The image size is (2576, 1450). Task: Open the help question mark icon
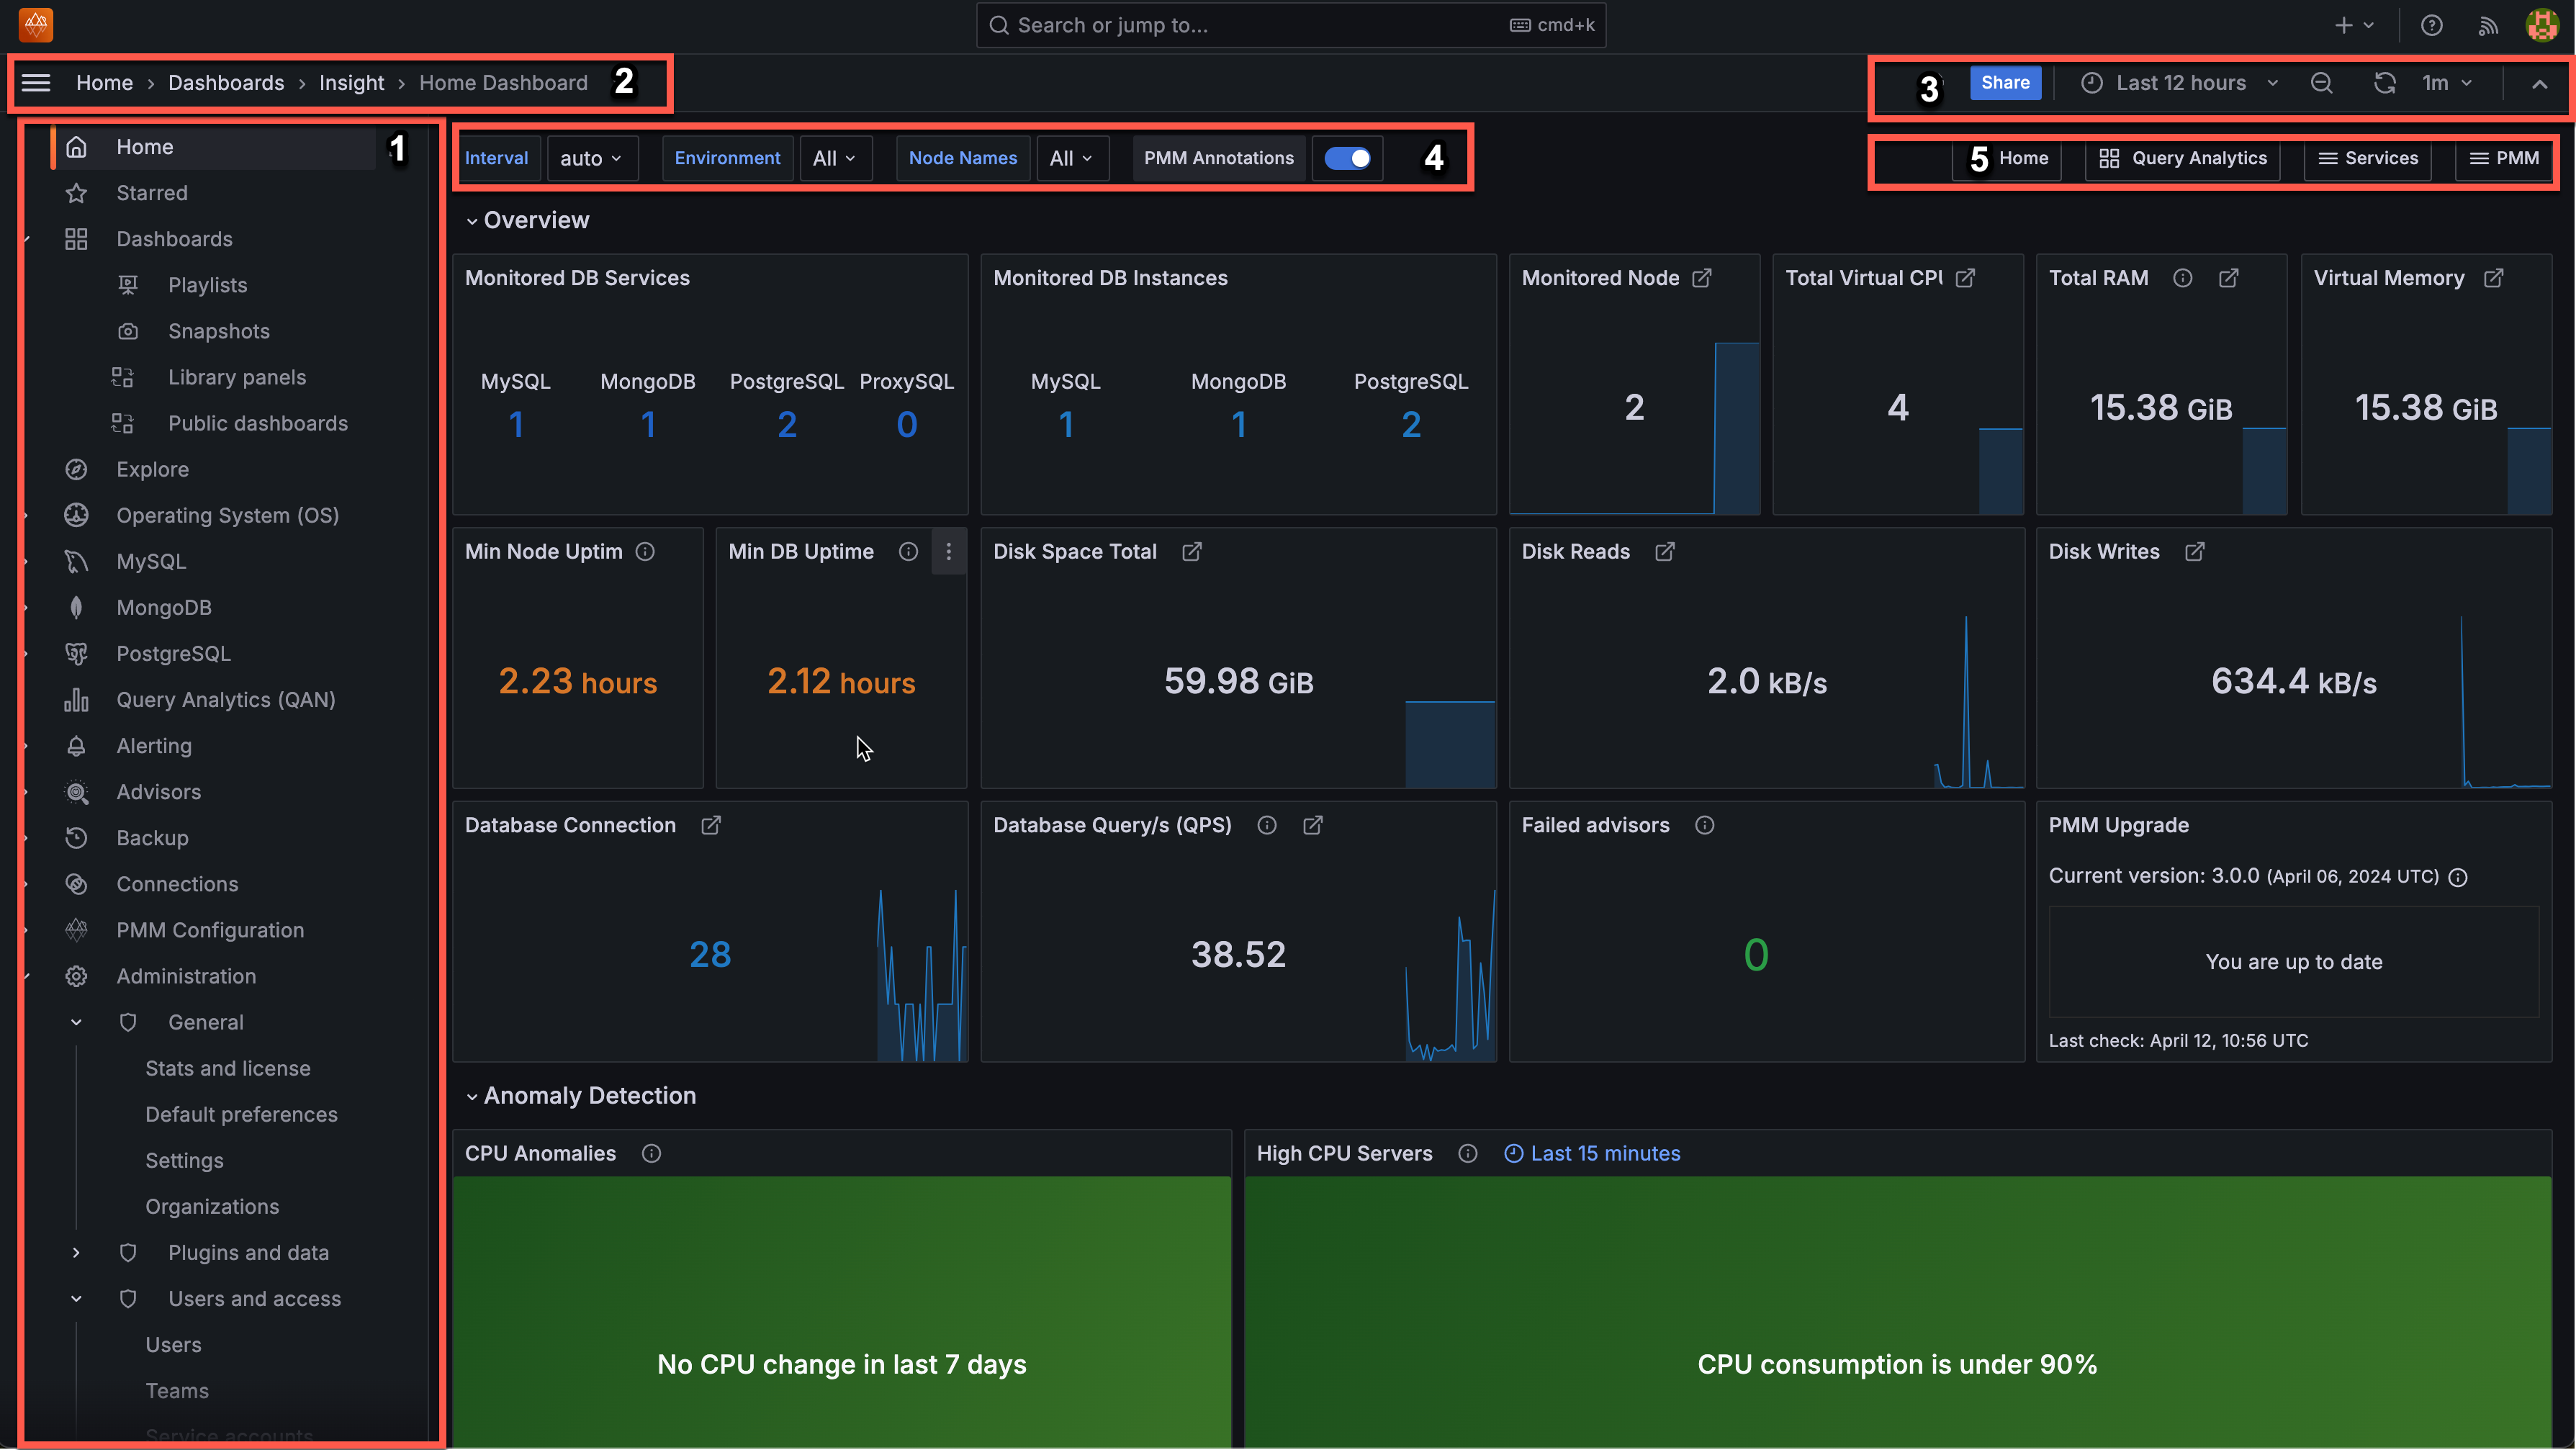[2431, 26]
